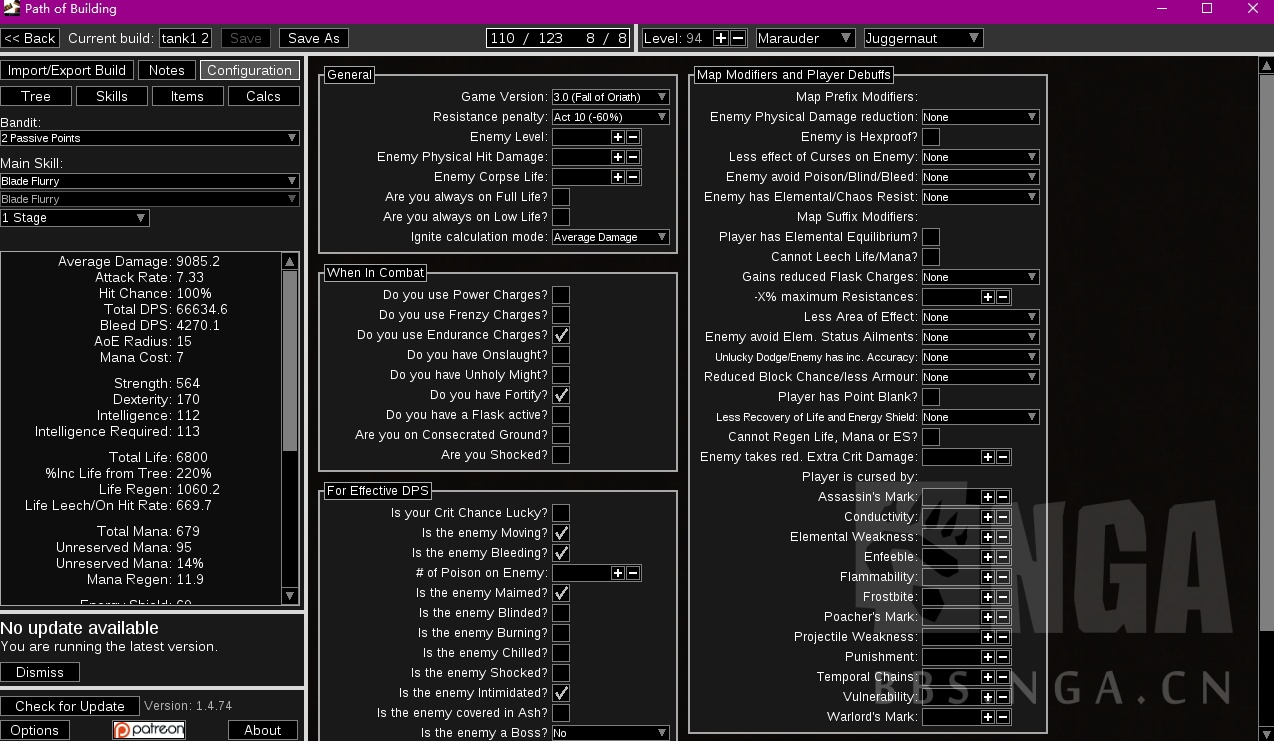The image size is (1274, 741).
Task: Increase Enfeeble curse level with plus
Action: 987,557
